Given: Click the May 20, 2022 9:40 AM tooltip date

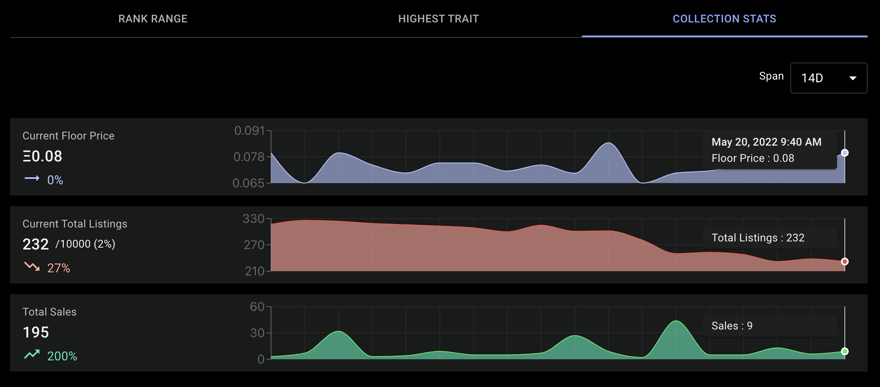Looking at the screenshot, I should pos(766,142).
